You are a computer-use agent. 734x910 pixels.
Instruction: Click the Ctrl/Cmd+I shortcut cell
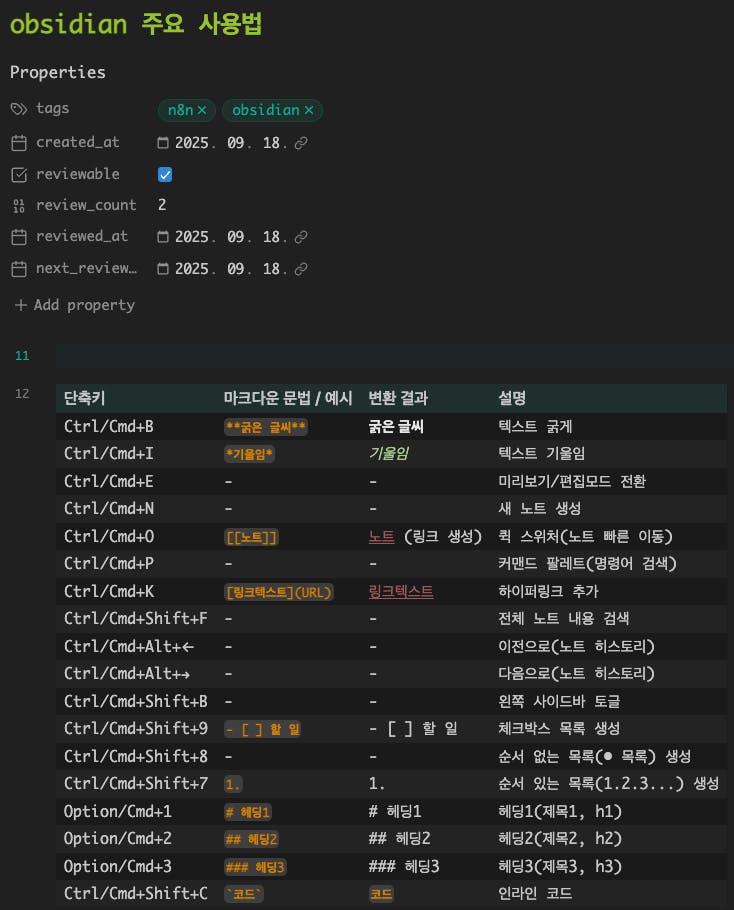(109, 454)
